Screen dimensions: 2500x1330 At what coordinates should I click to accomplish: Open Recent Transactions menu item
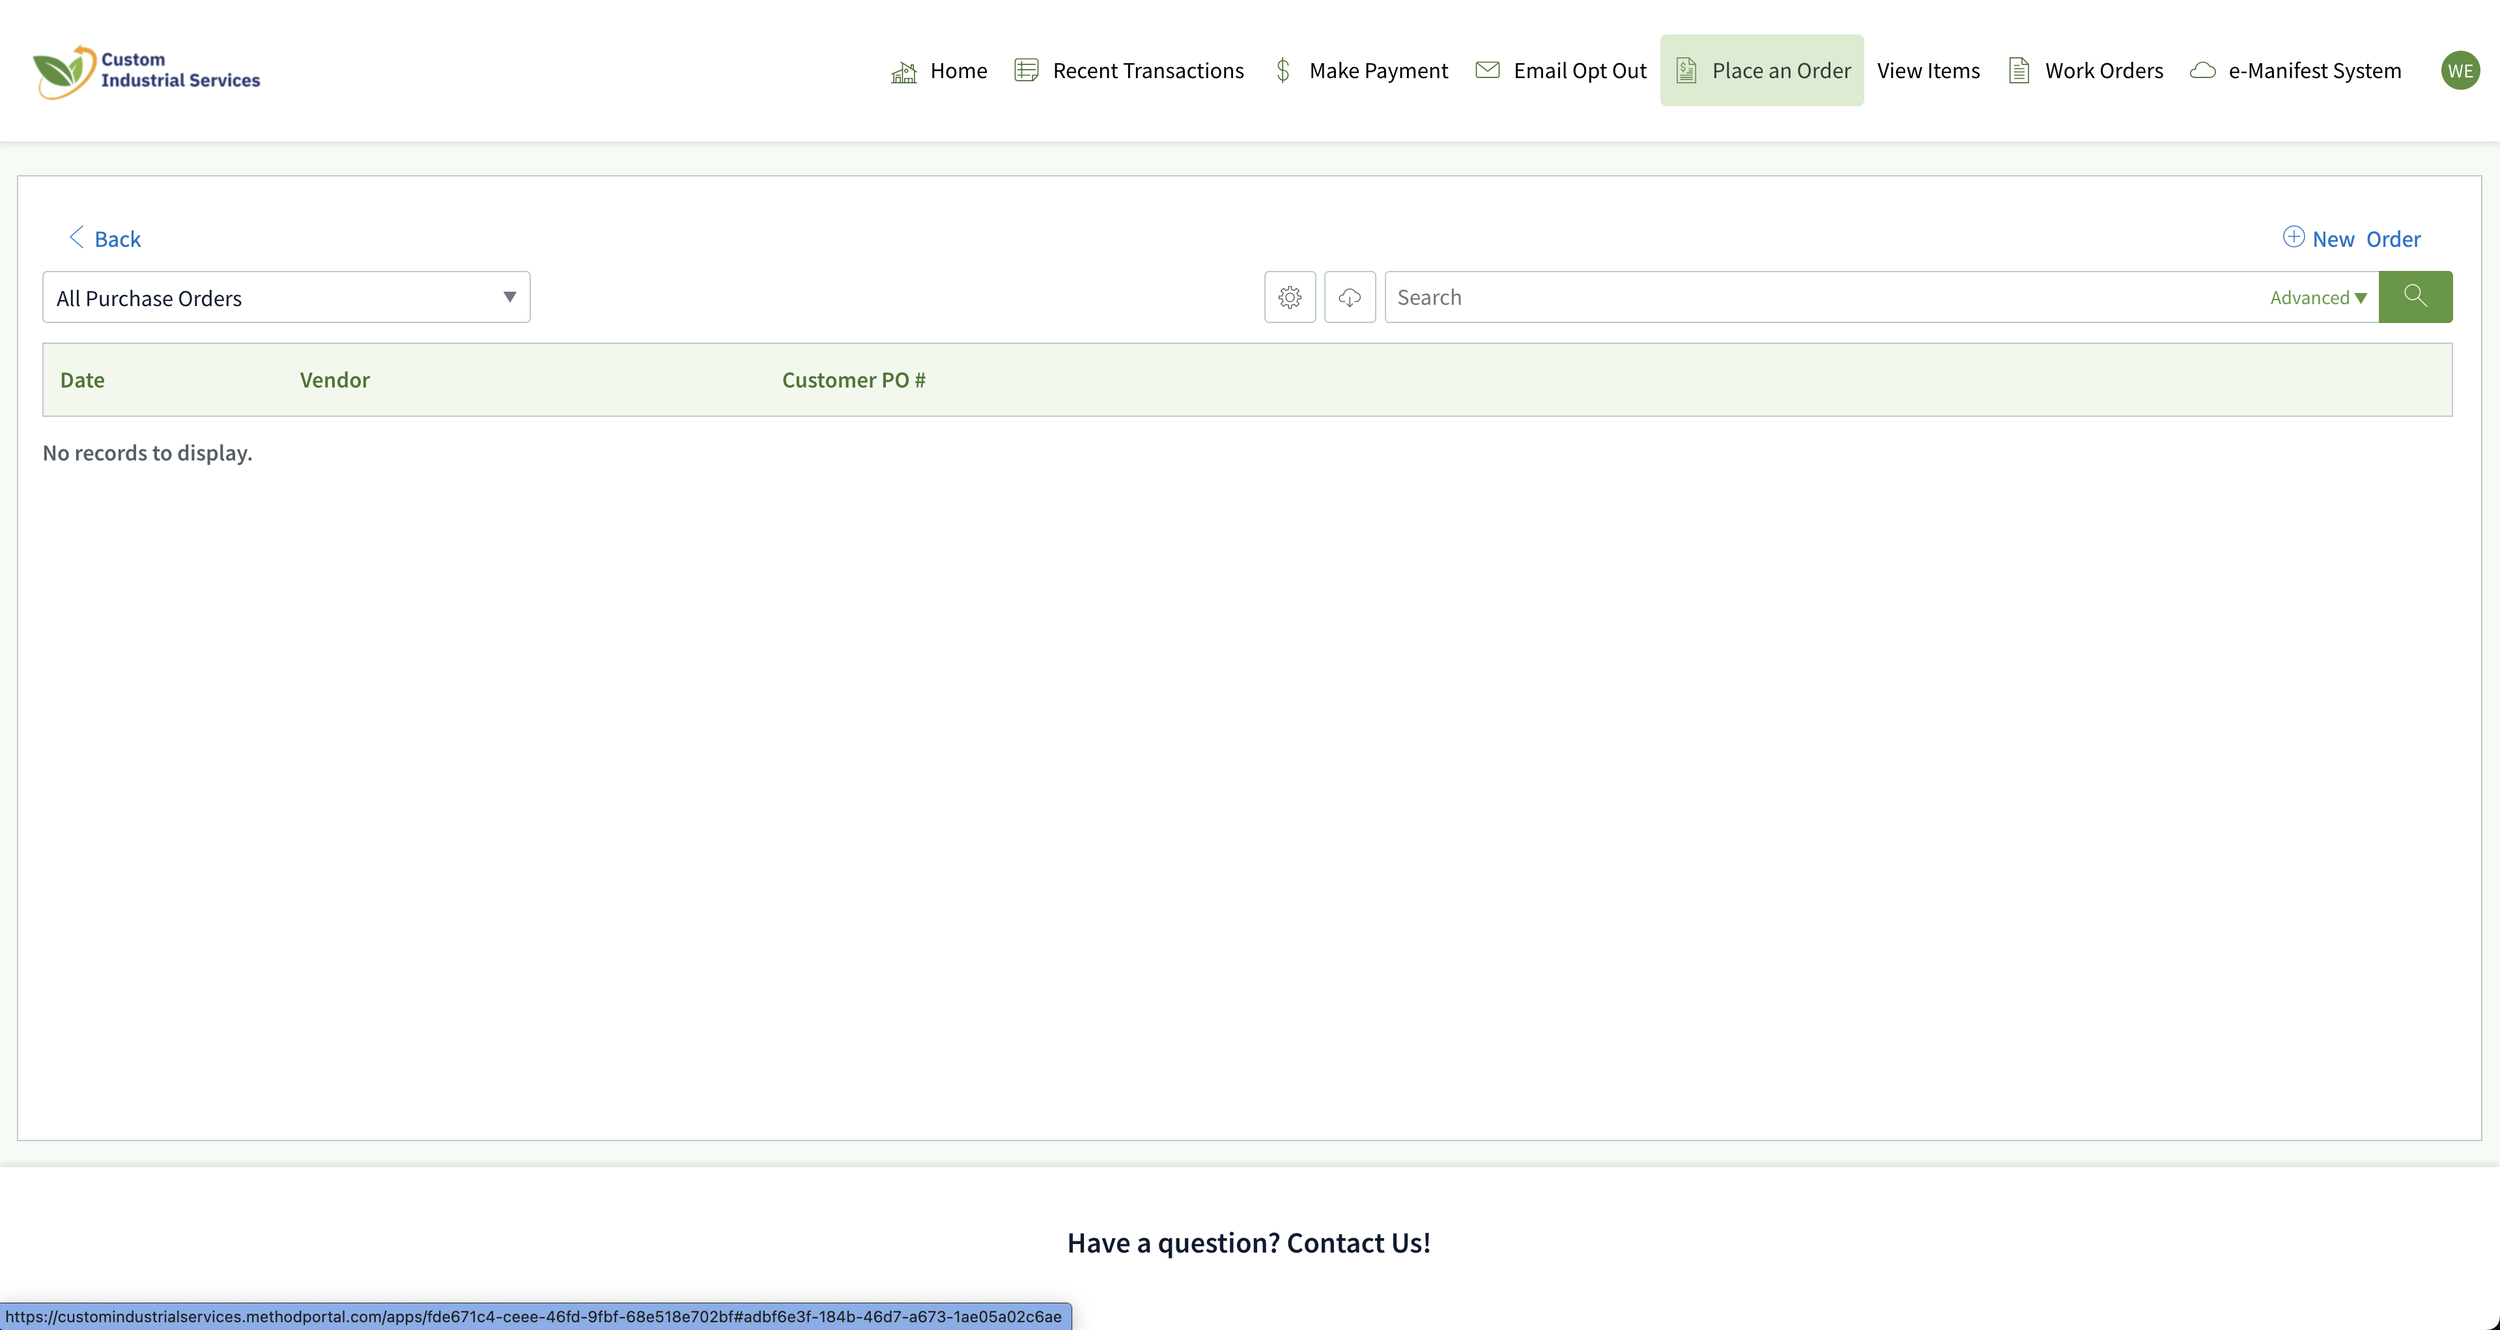coord(1147,71)
